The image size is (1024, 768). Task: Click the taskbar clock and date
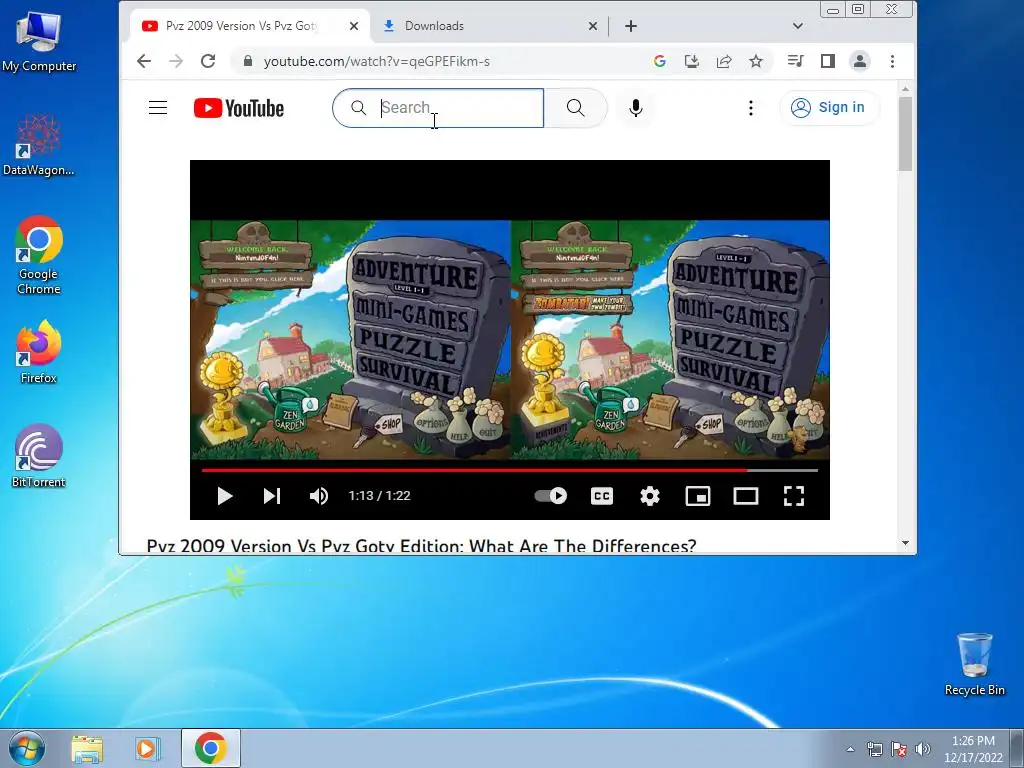click(x=973, y=749)
